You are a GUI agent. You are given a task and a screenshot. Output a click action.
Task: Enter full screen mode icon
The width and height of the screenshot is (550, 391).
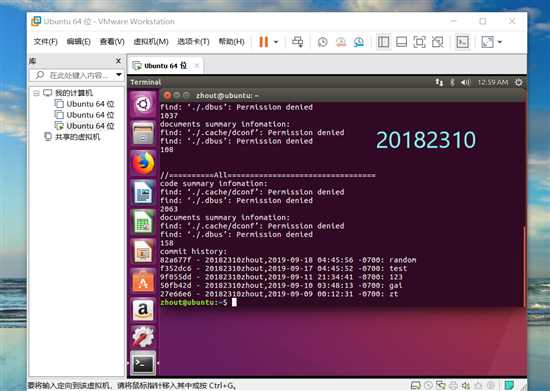coord(420,42)
